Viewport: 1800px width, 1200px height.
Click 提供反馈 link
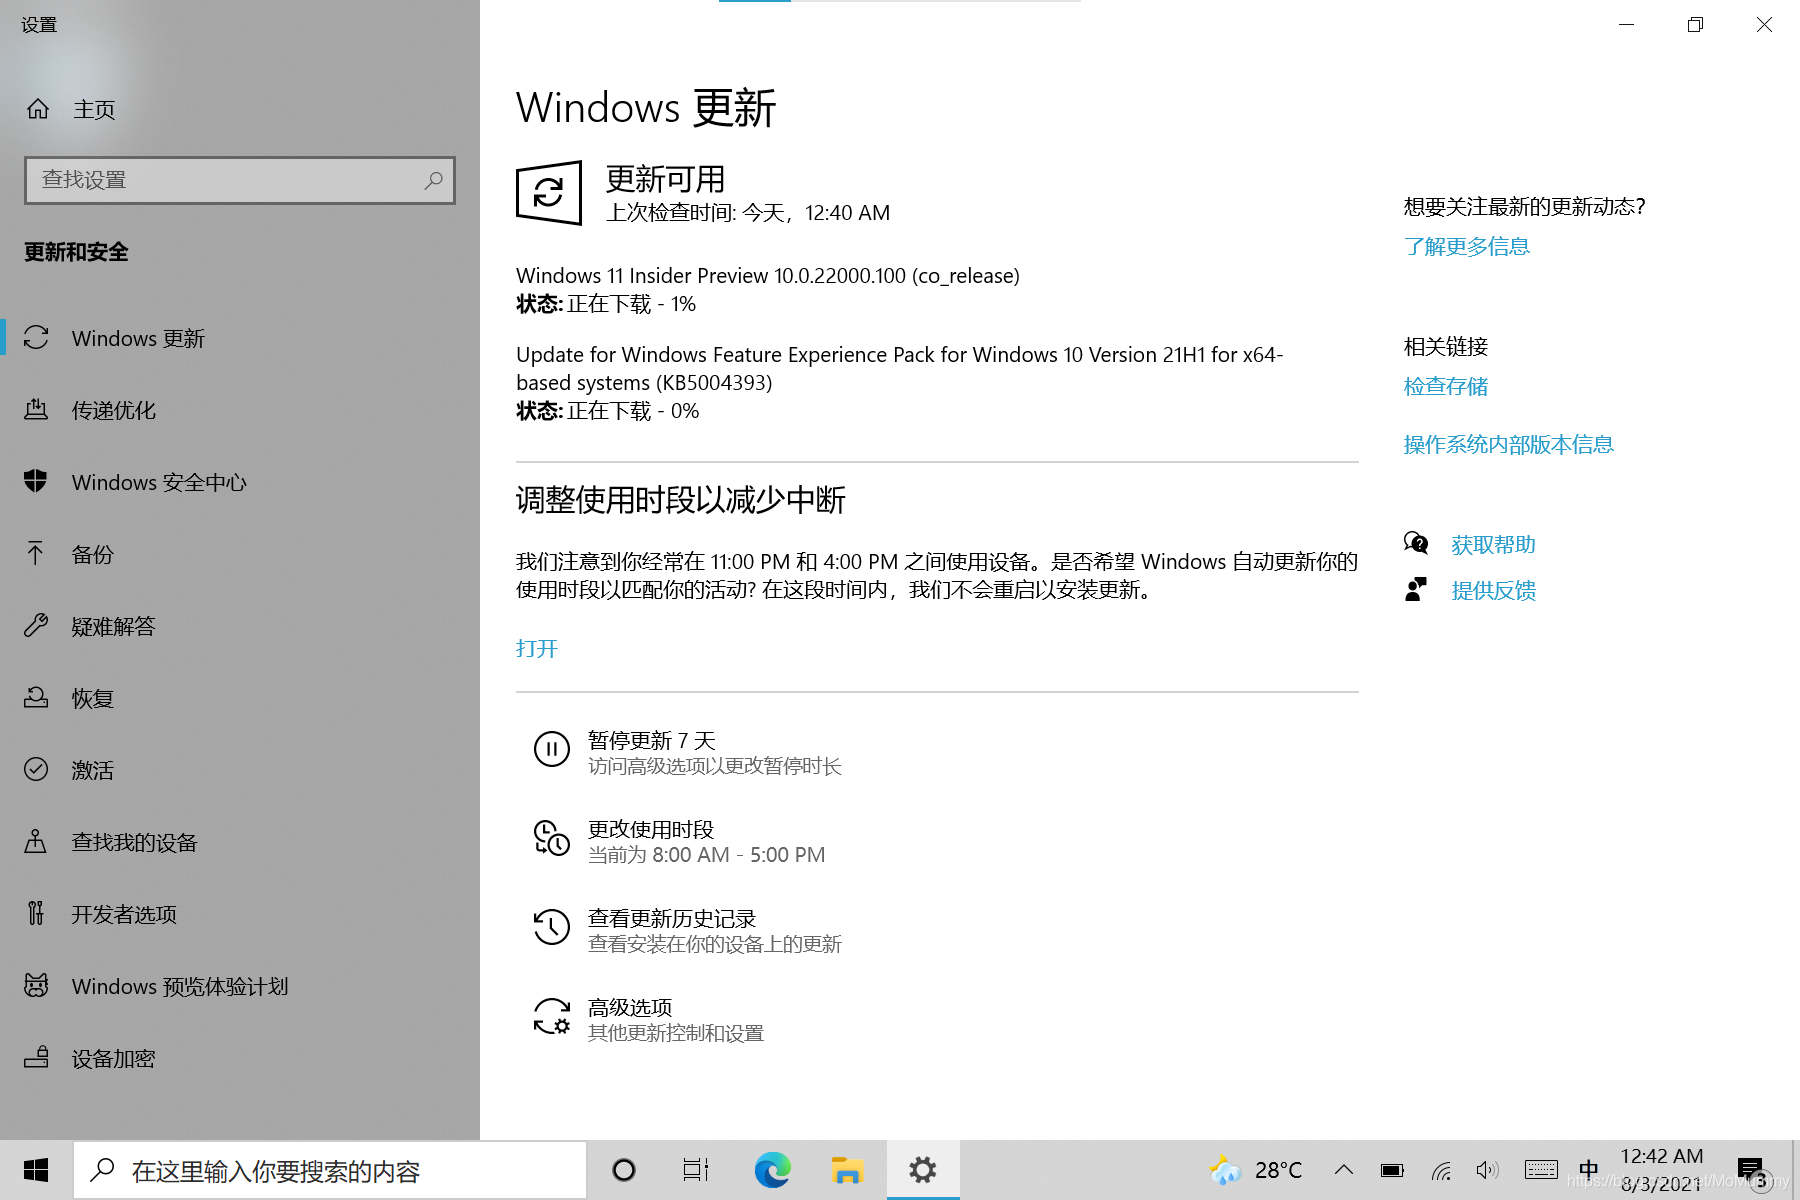[1493, 590]
